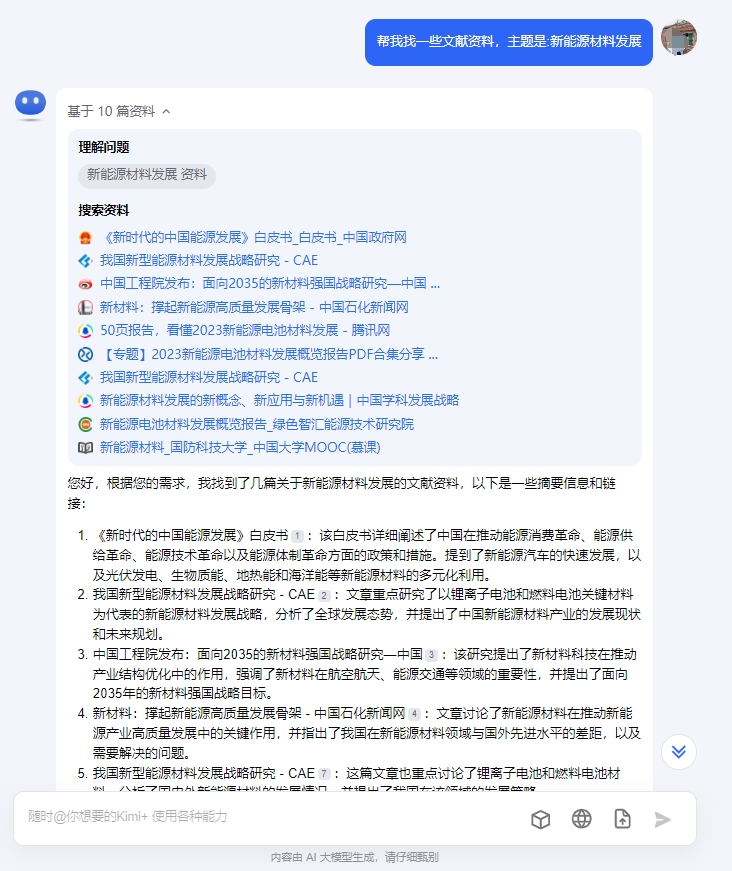
Task: Click the book icon beside 中国大学MOOC result
Action: (x=85, y=448)
